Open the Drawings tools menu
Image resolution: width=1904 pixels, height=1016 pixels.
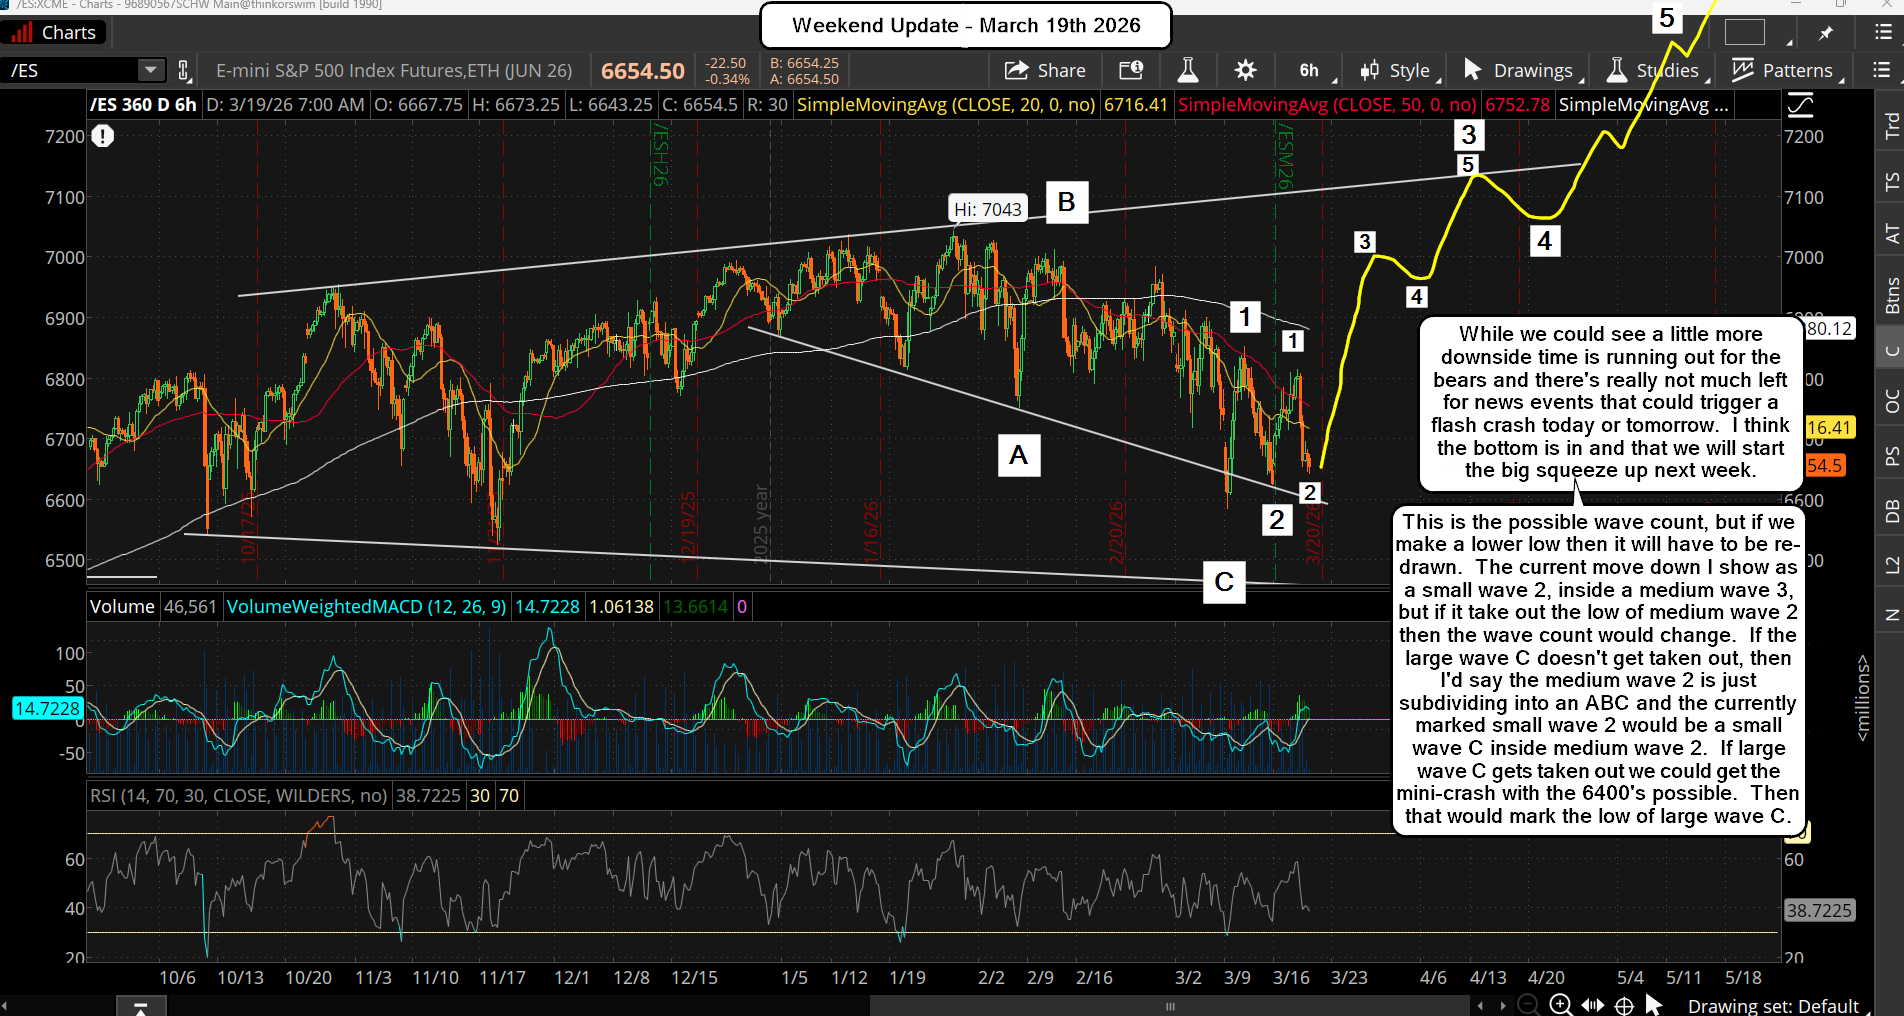click(1520, 70)
